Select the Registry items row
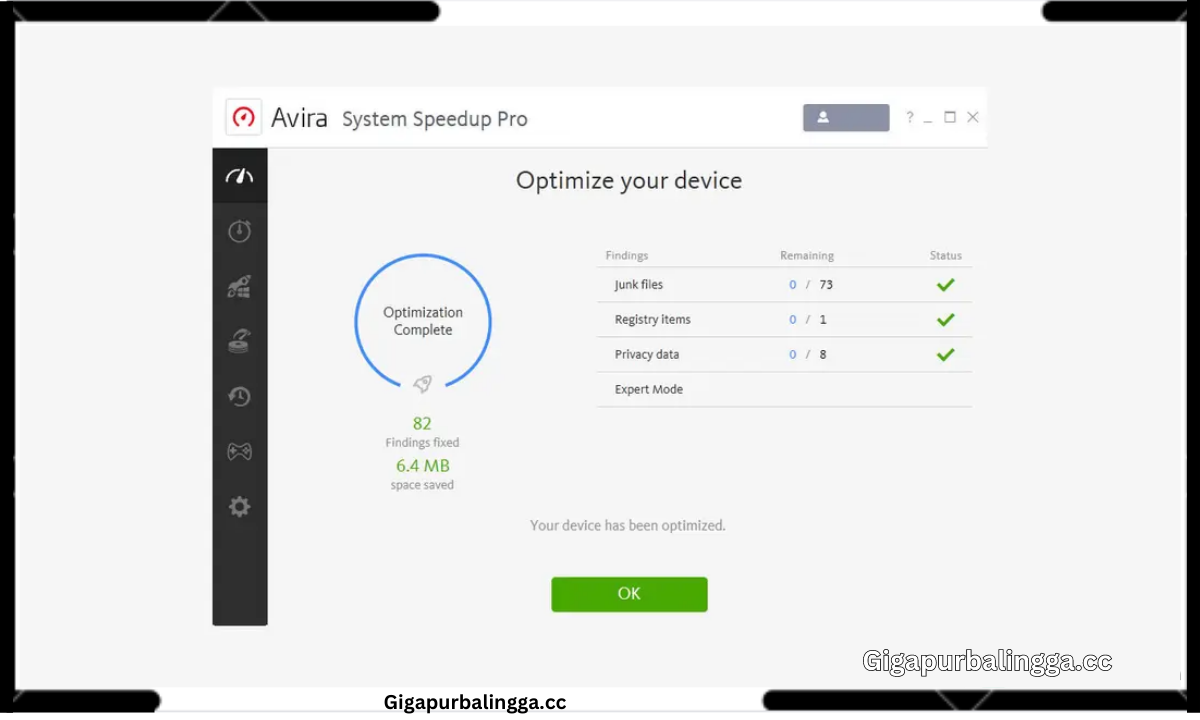The width and height of the screenshot is (1200, 720). coord(784,320)
